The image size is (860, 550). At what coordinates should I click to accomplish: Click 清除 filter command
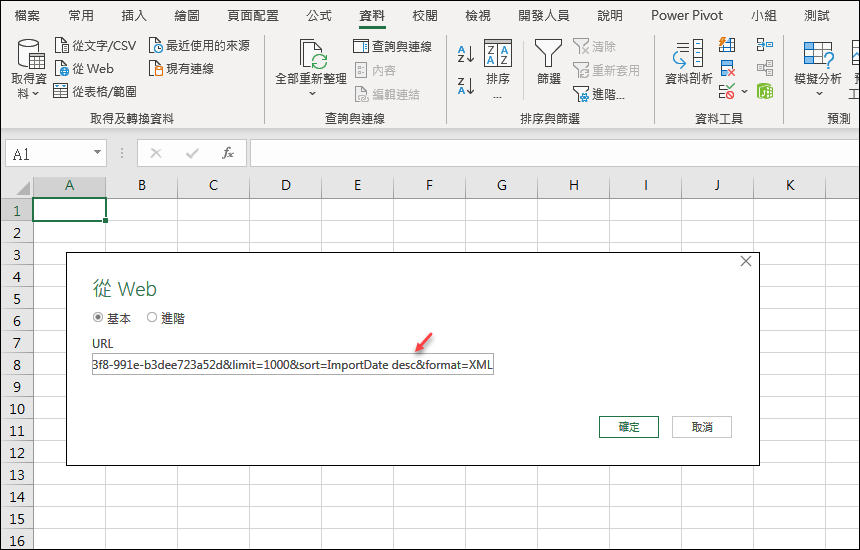tap(595, 47)
